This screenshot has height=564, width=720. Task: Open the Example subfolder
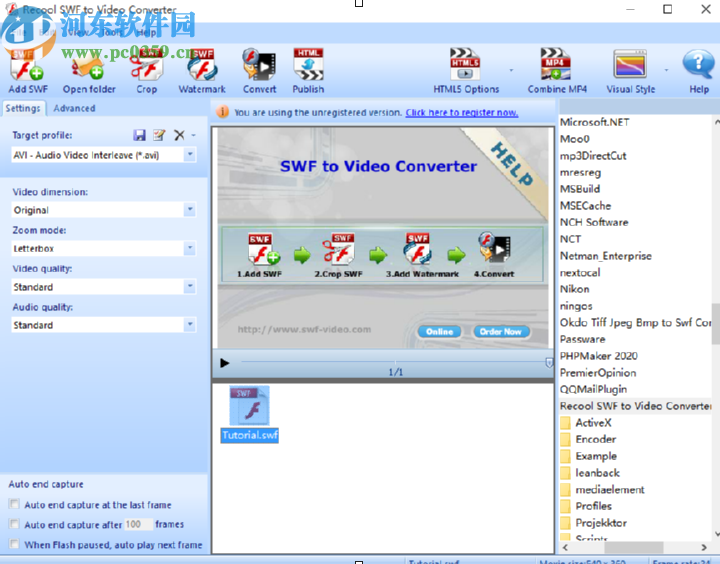pos(589,456)
